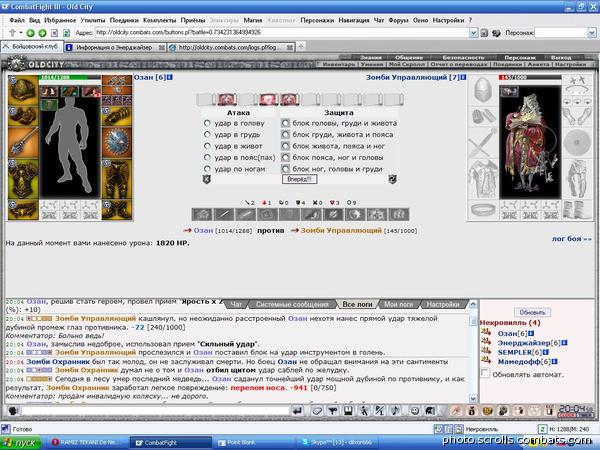This screenshot has height=450, width=600.
Task: Select attack option удар в голову
Action: pos(207,123)
